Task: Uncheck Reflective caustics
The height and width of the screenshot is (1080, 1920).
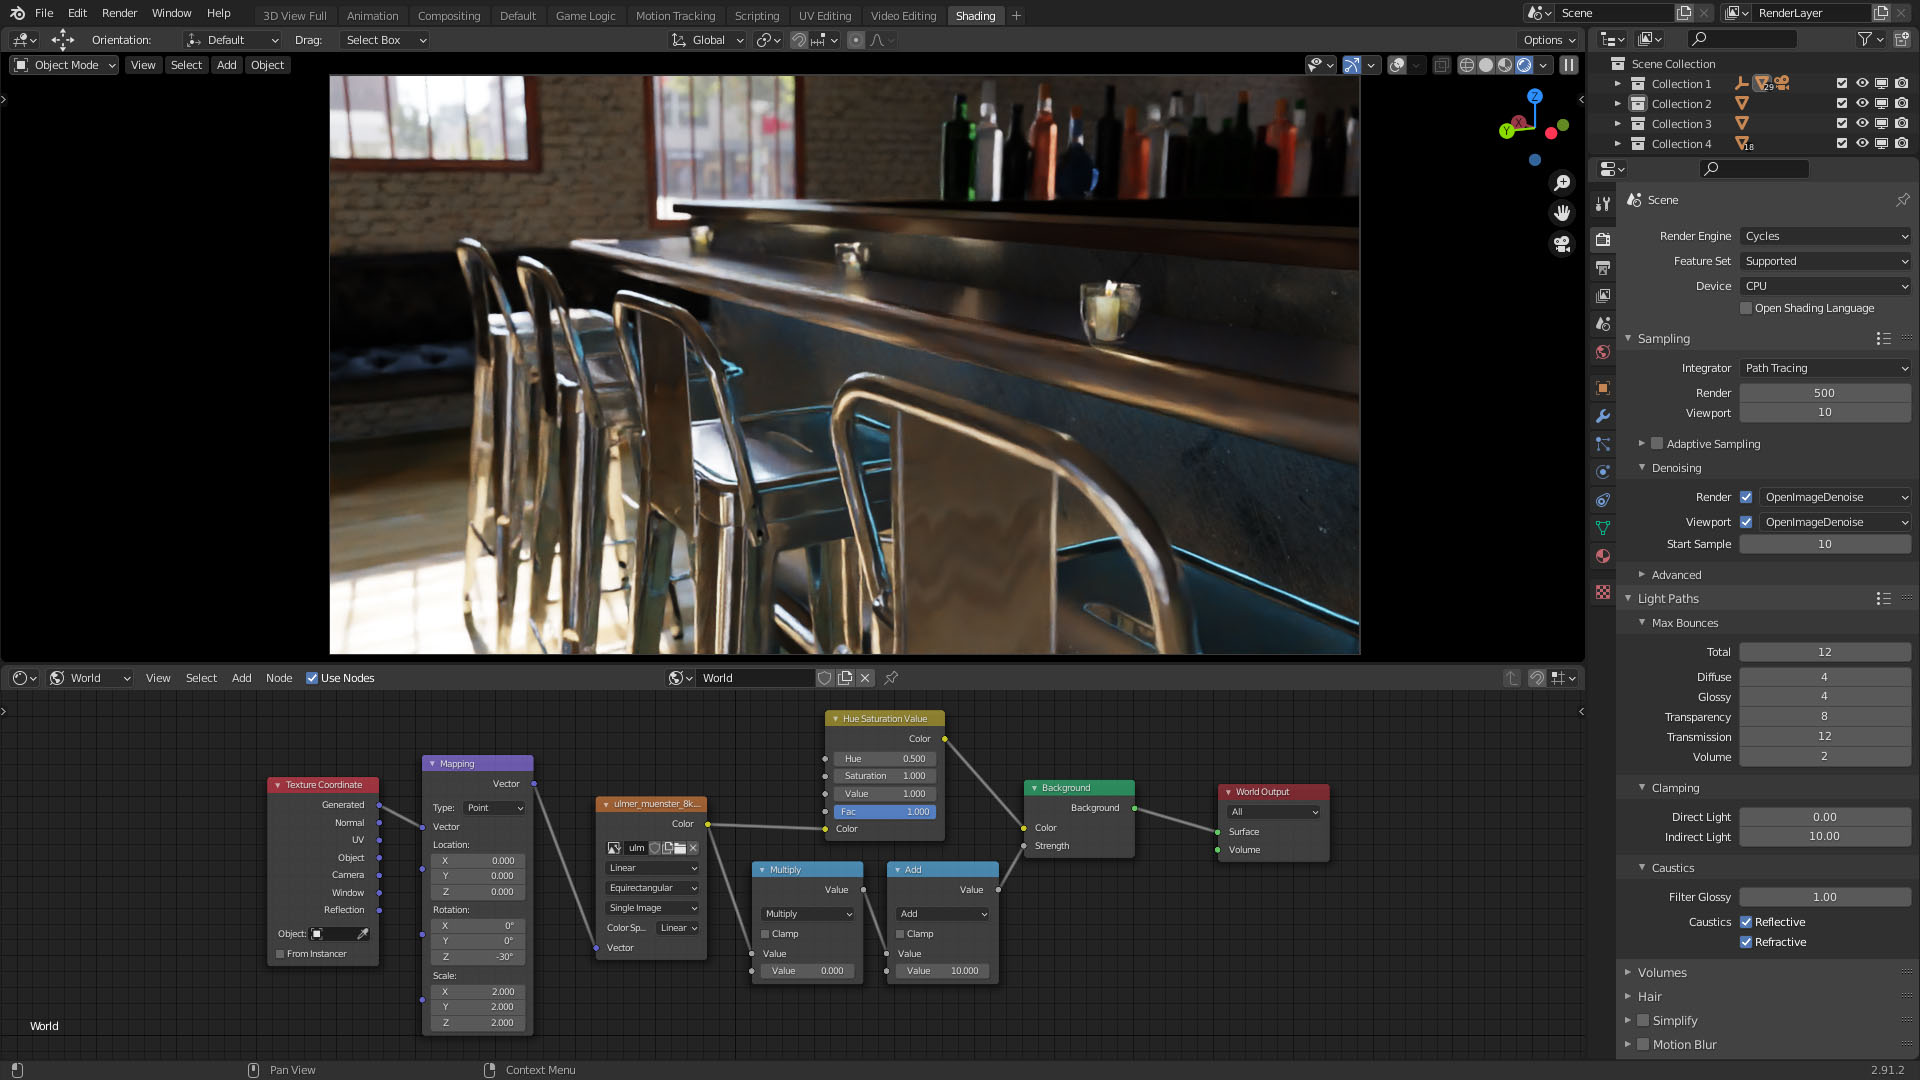Action: (x=1746, y=922)
